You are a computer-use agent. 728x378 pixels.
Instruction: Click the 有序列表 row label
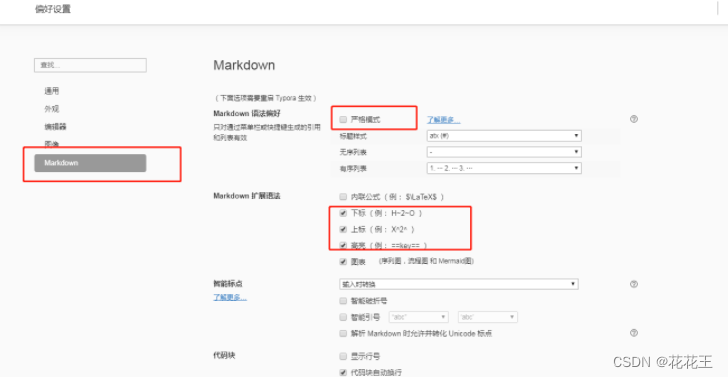tap(353, 169)
